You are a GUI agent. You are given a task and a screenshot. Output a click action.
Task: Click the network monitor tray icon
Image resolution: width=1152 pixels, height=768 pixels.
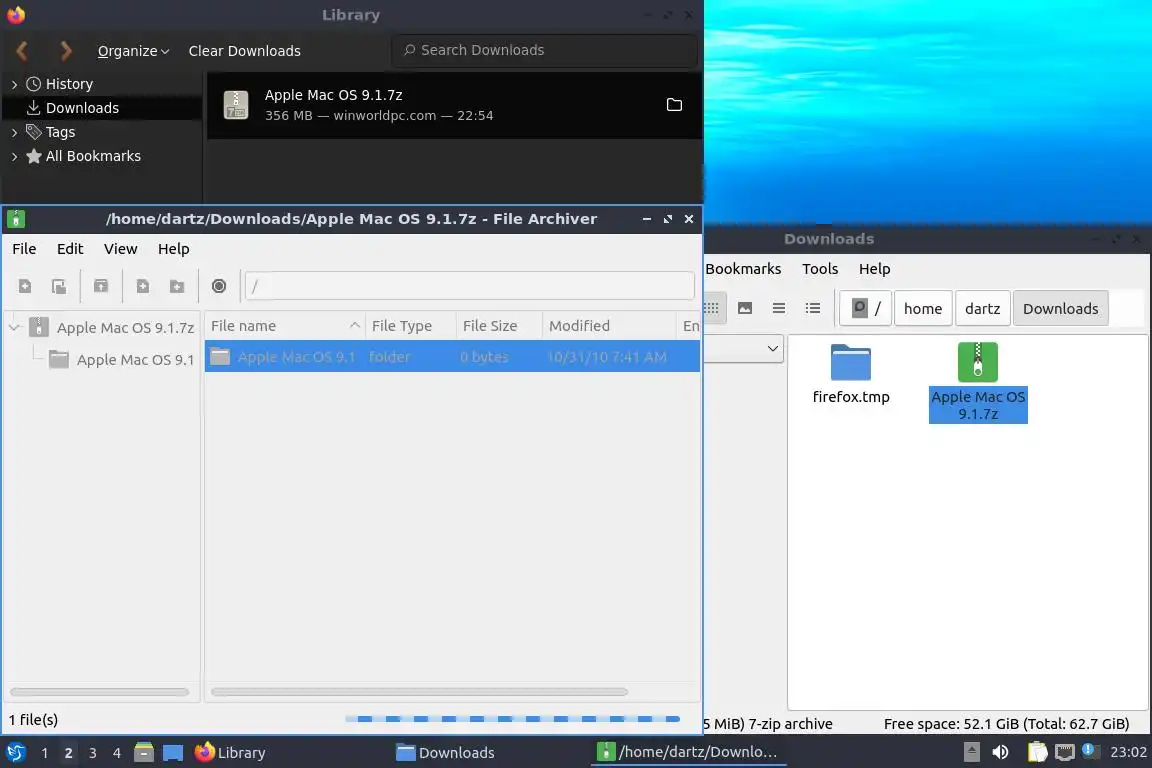click(x=1065, y=753)
